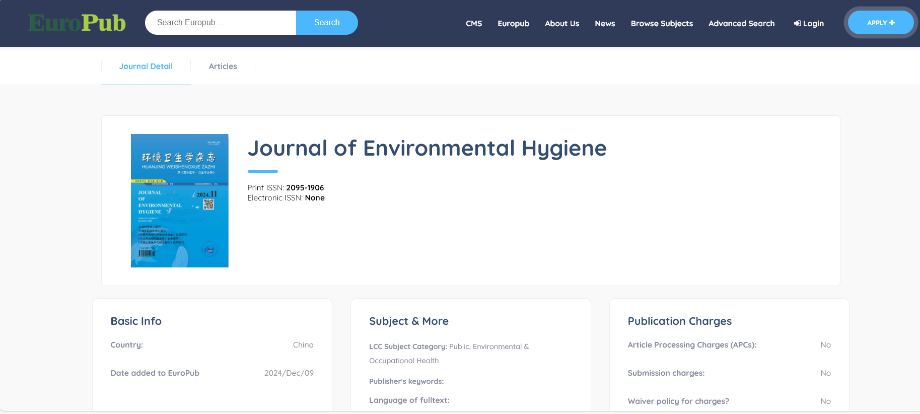Switch to the Articles tab
920x414 pixels.
click(x=223, y=66)
